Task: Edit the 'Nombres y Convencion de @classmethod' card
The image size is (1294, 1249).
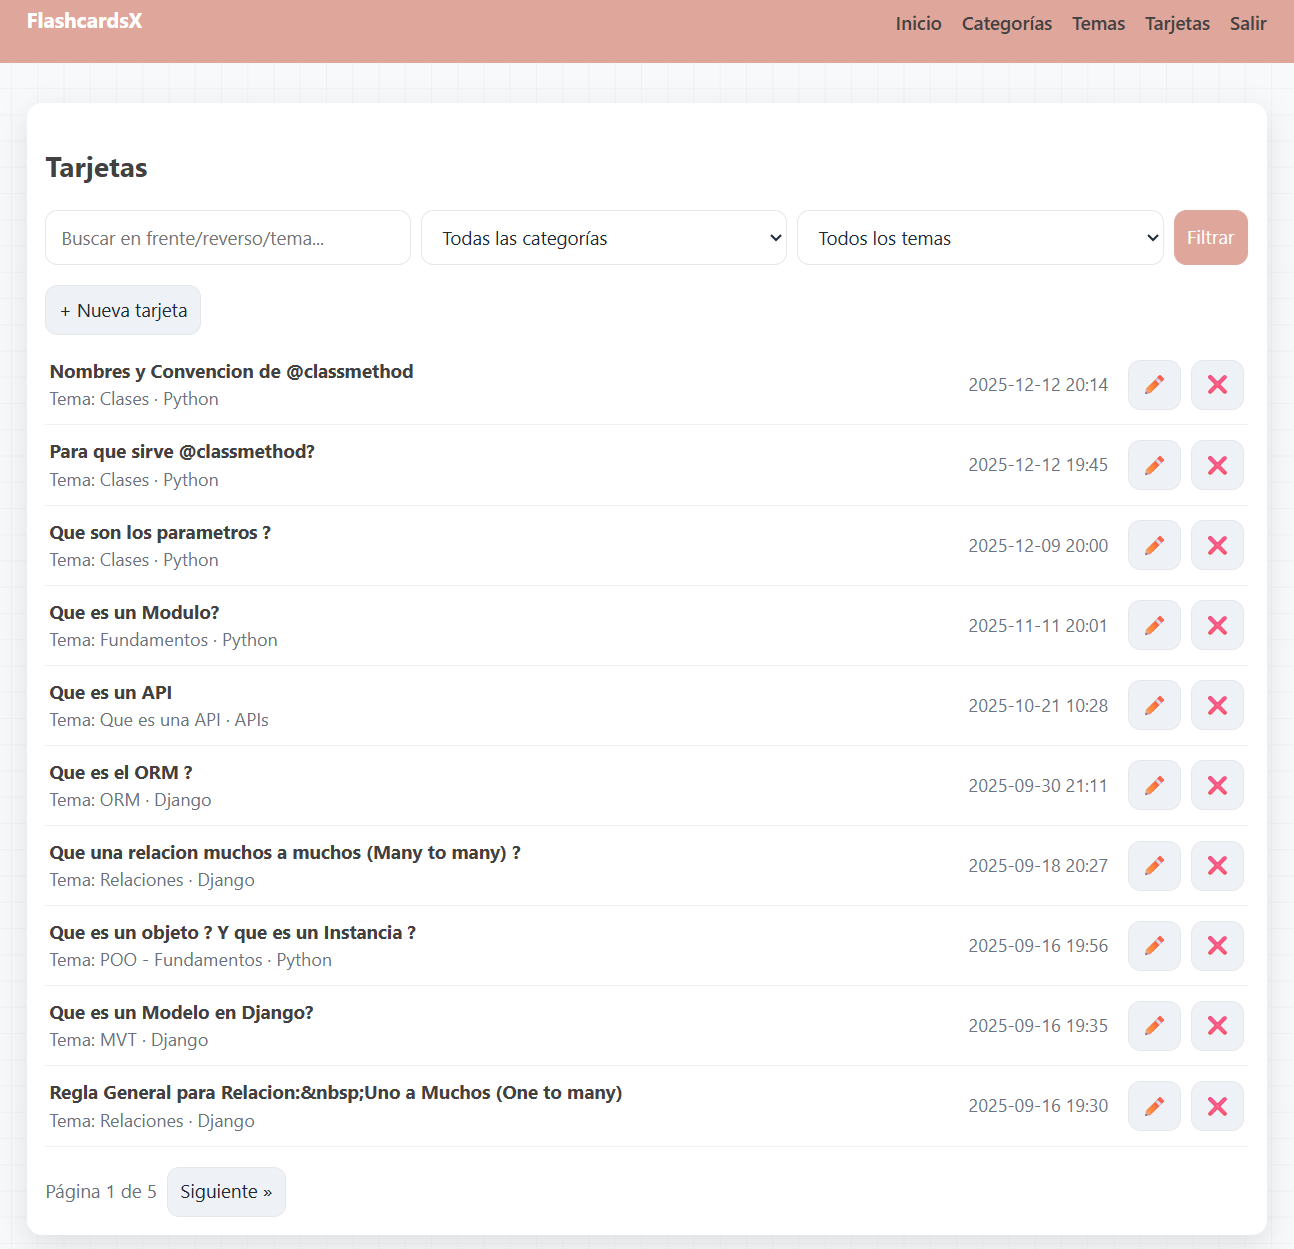Action: click(1154, 385)
